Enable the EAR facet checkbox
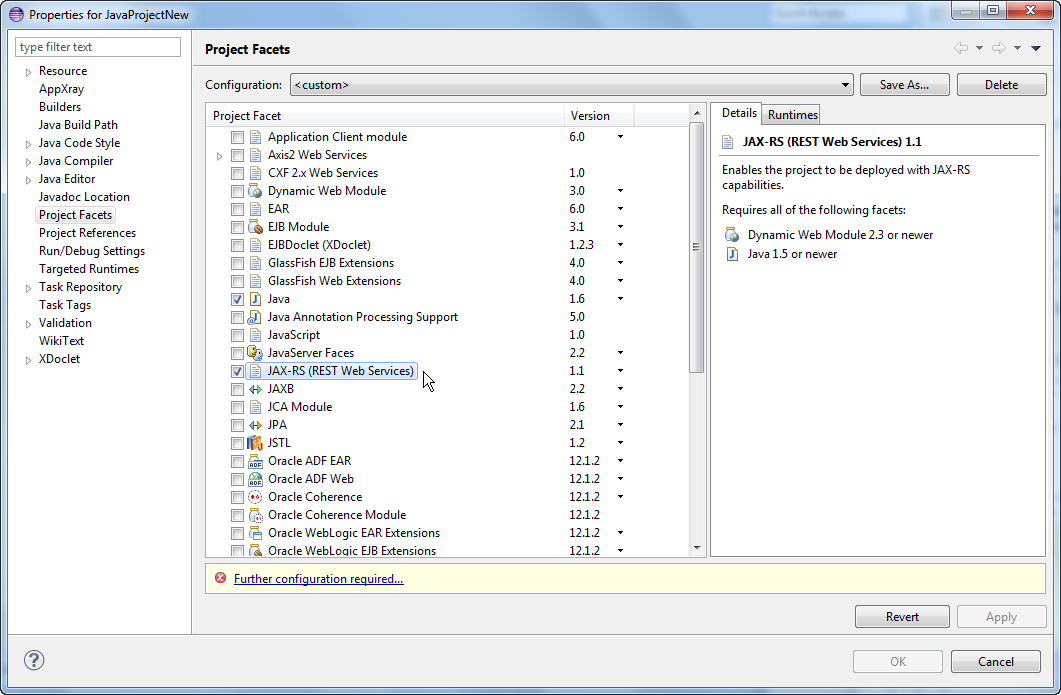 237,208
